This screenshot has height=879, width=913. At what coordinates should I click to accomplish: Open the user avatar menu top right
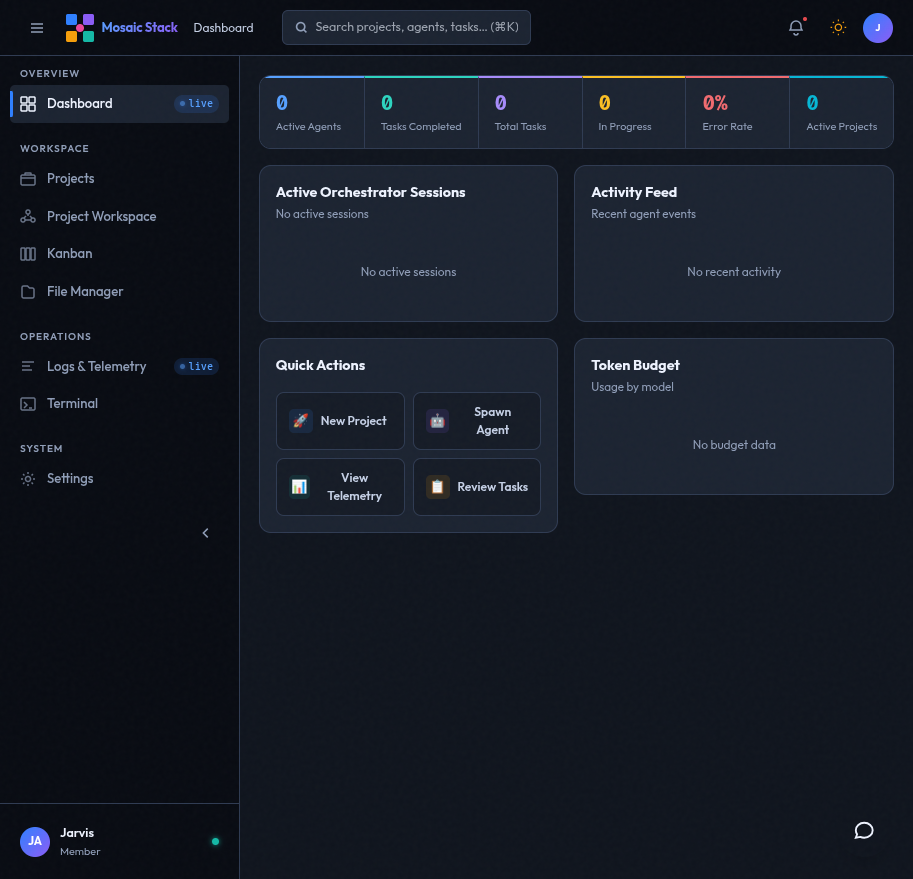(x=878, y=28)
